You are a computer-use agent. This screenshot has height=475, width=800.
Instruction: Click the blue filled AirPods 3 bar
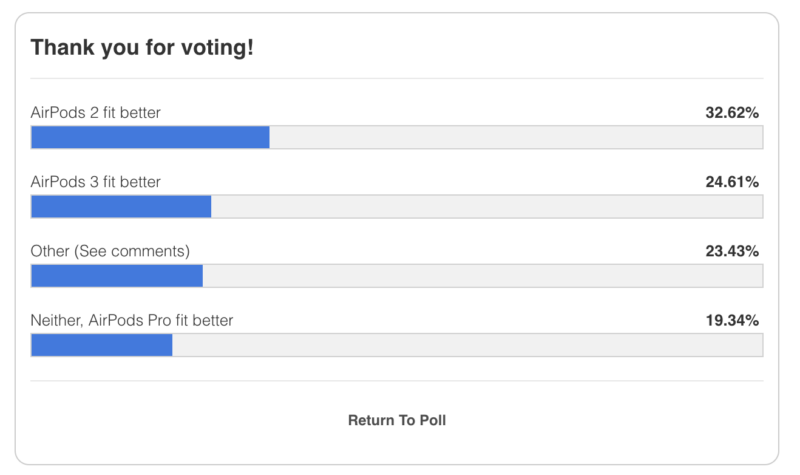point(121,207)
